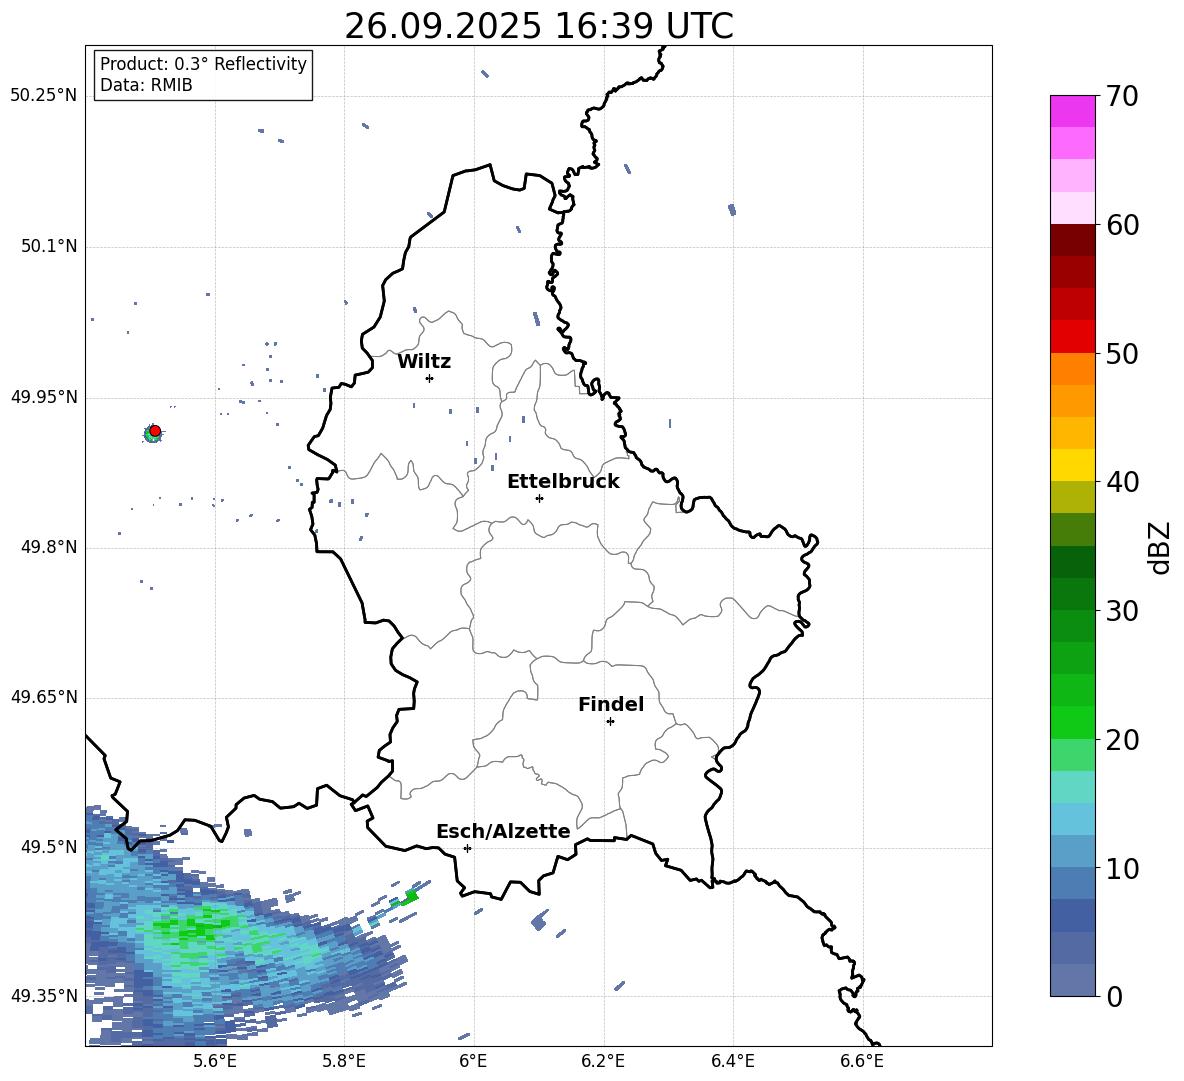Screen dimensions: 1184x1081
Task: Click the 49.35°N latitude label
Action: 44,996
